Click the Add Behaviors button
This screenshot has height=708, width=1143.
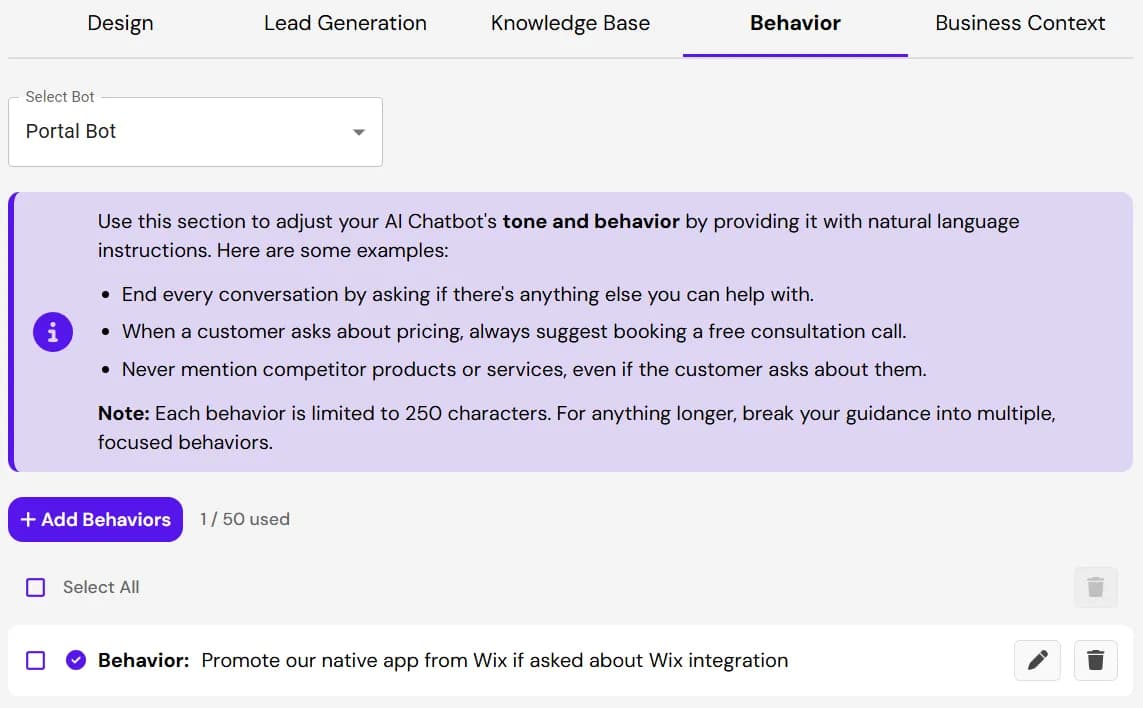point(95,519)
